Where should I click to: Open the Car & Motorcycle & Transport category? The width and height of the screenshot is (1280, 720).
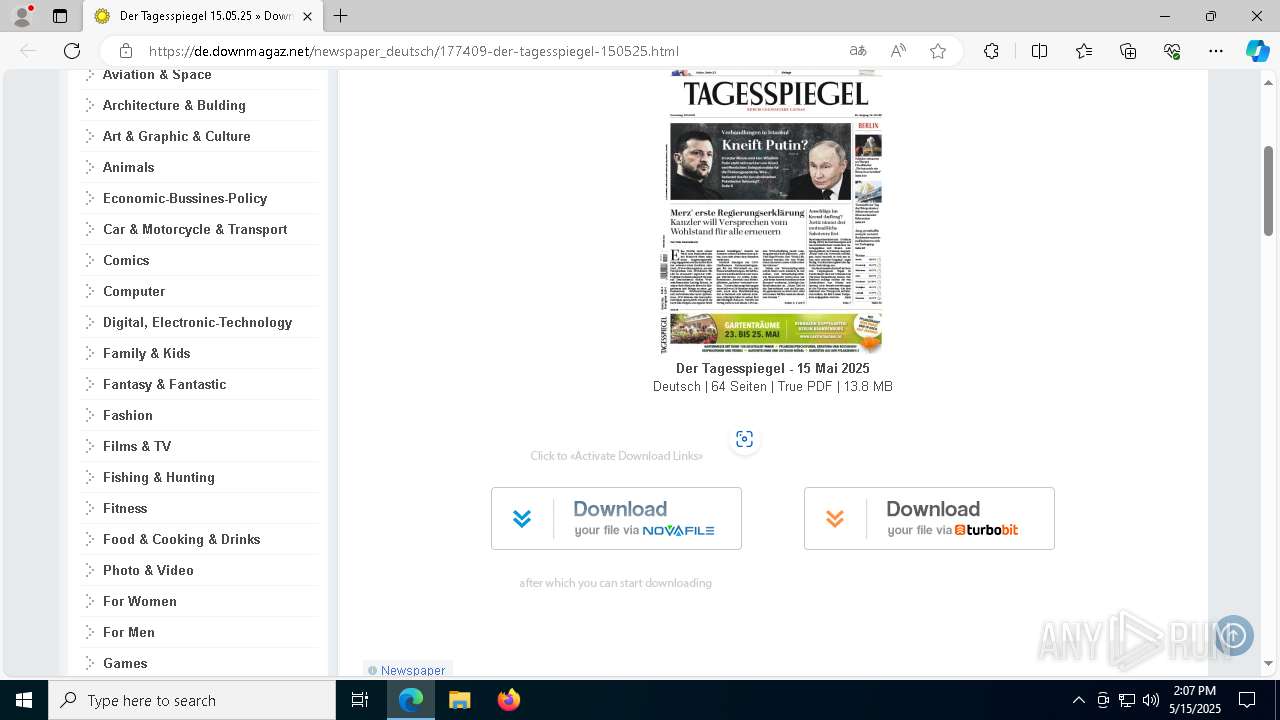click(x=195, y=229)
